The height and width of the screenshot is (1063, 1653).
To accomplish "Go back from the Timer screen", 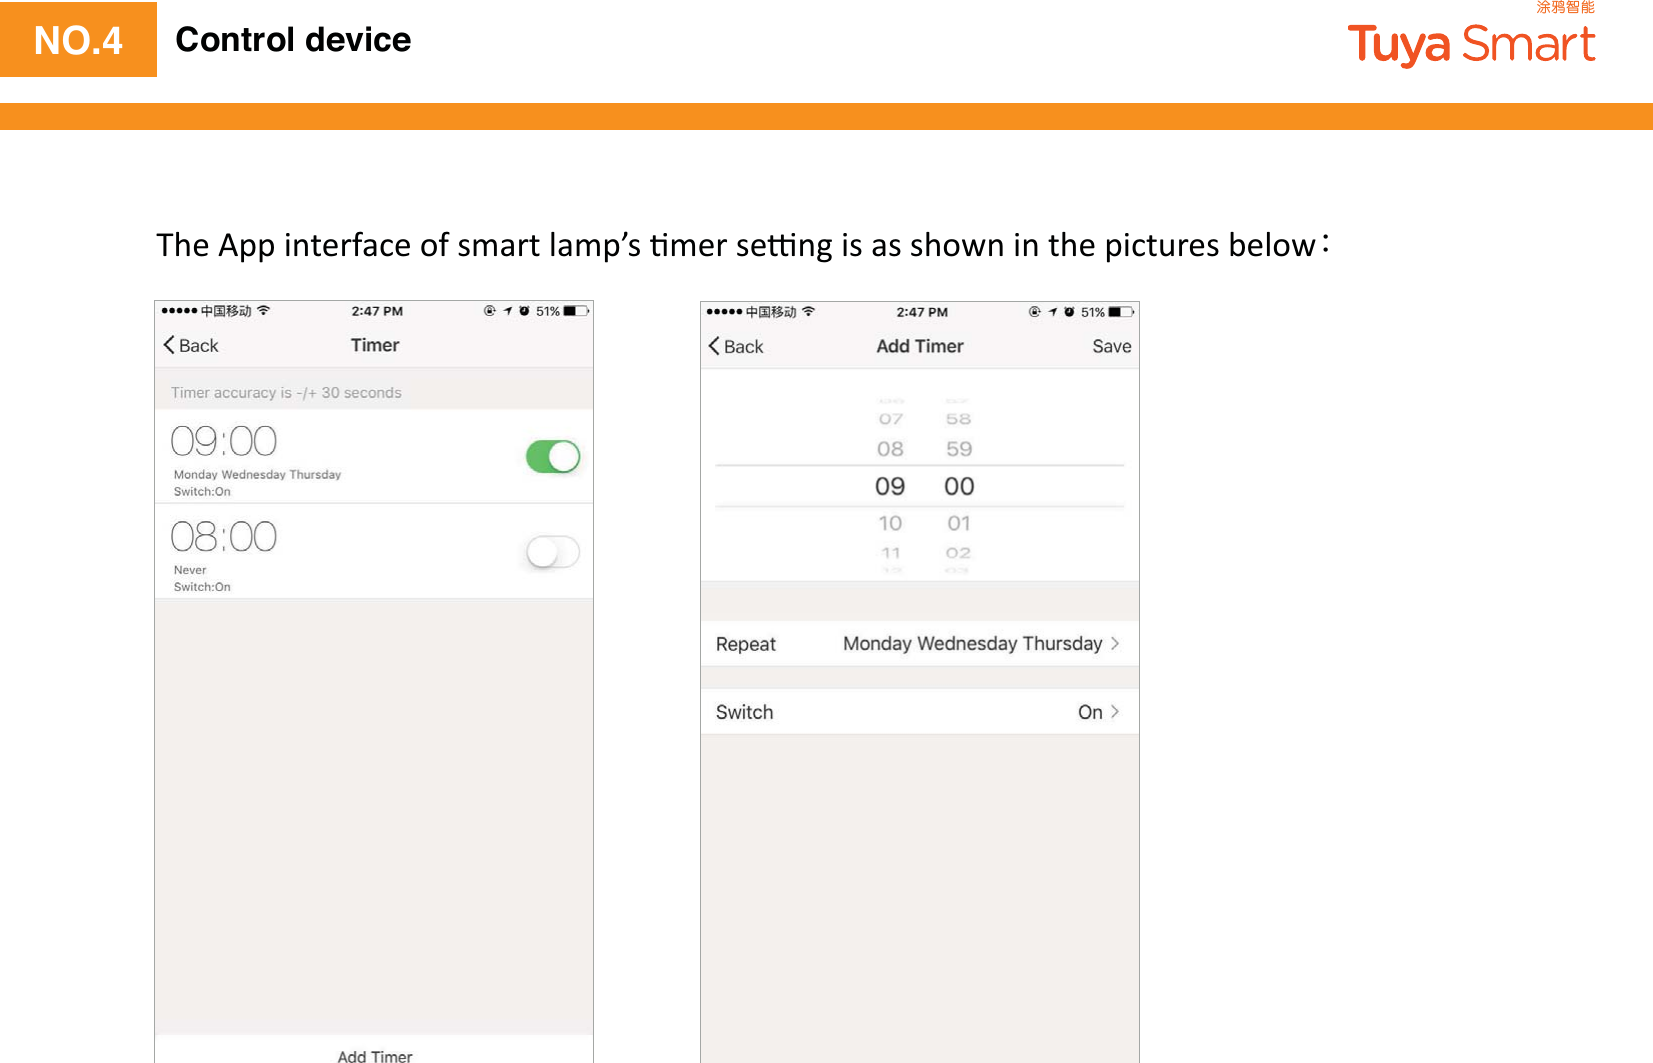I will pos(191,345).
